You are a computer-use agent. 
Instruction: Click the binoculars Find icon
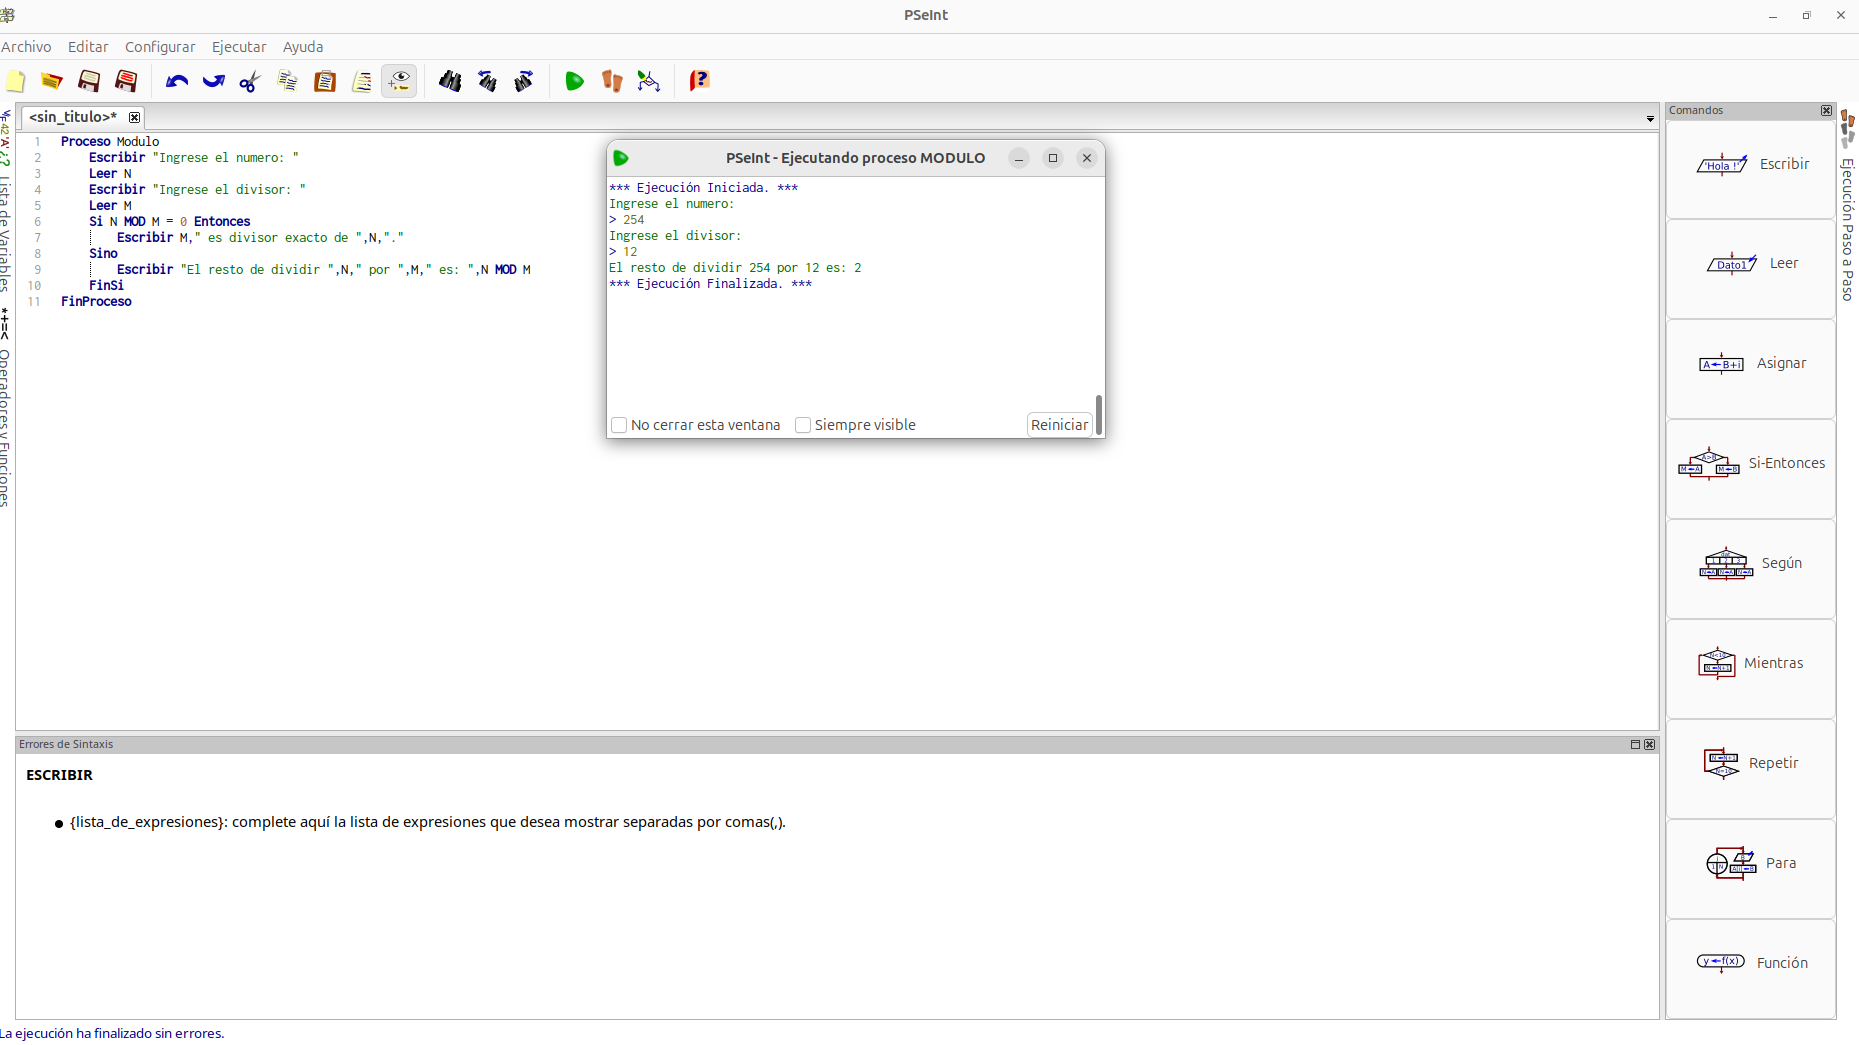(x=450, y=81)
